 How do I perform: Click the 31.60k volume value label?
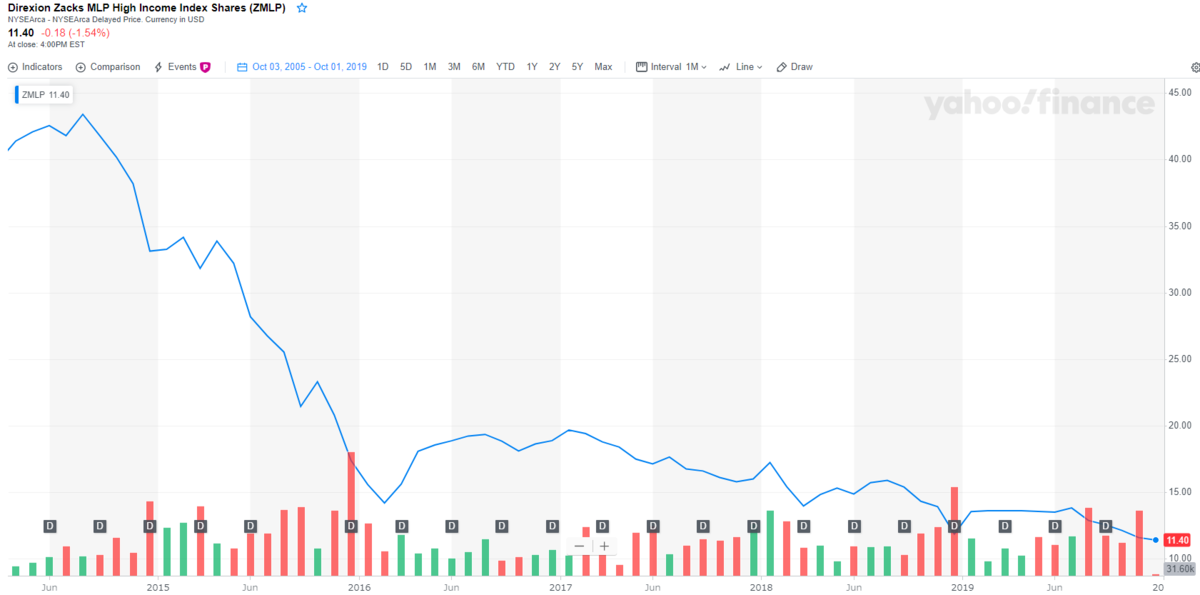point(1181,569)
